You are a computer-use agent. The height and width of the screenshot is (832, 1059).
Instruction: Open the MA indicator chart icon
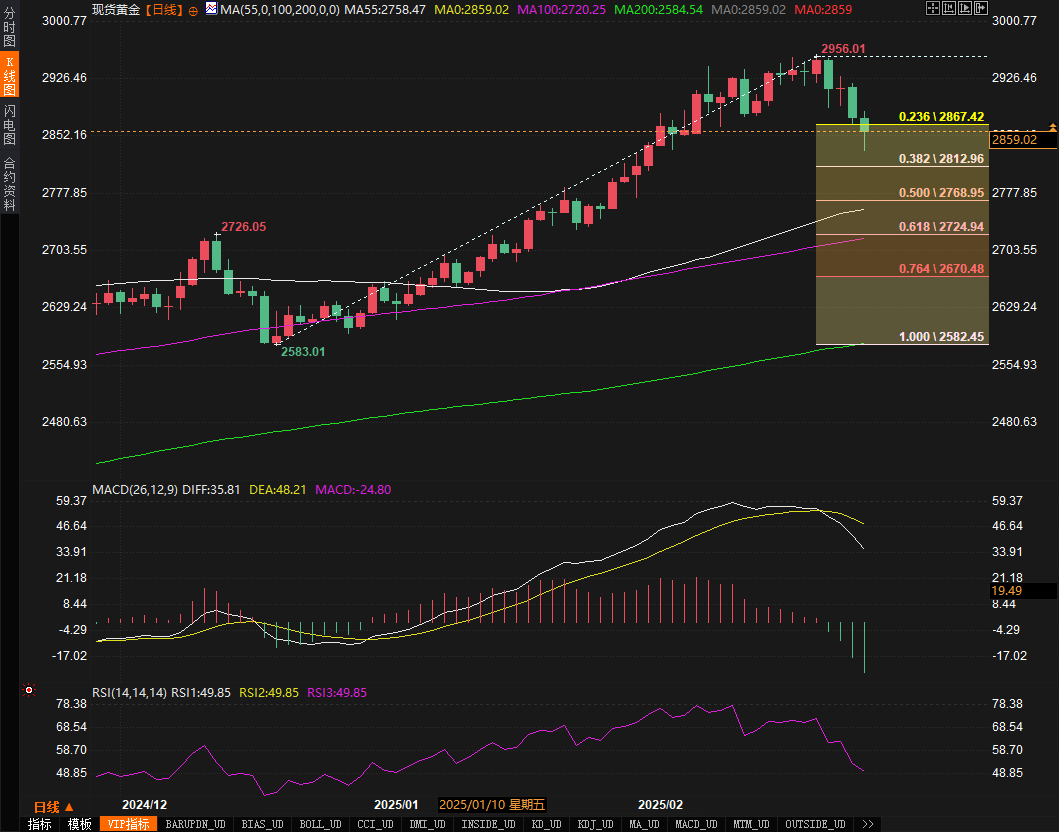211,9
